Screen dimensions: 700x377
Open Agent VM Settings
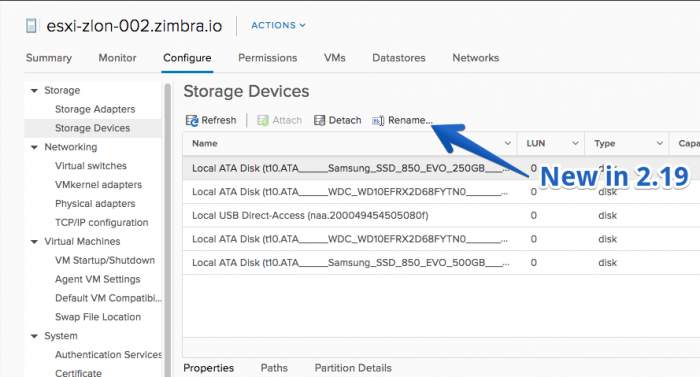(x=98, y=279)
